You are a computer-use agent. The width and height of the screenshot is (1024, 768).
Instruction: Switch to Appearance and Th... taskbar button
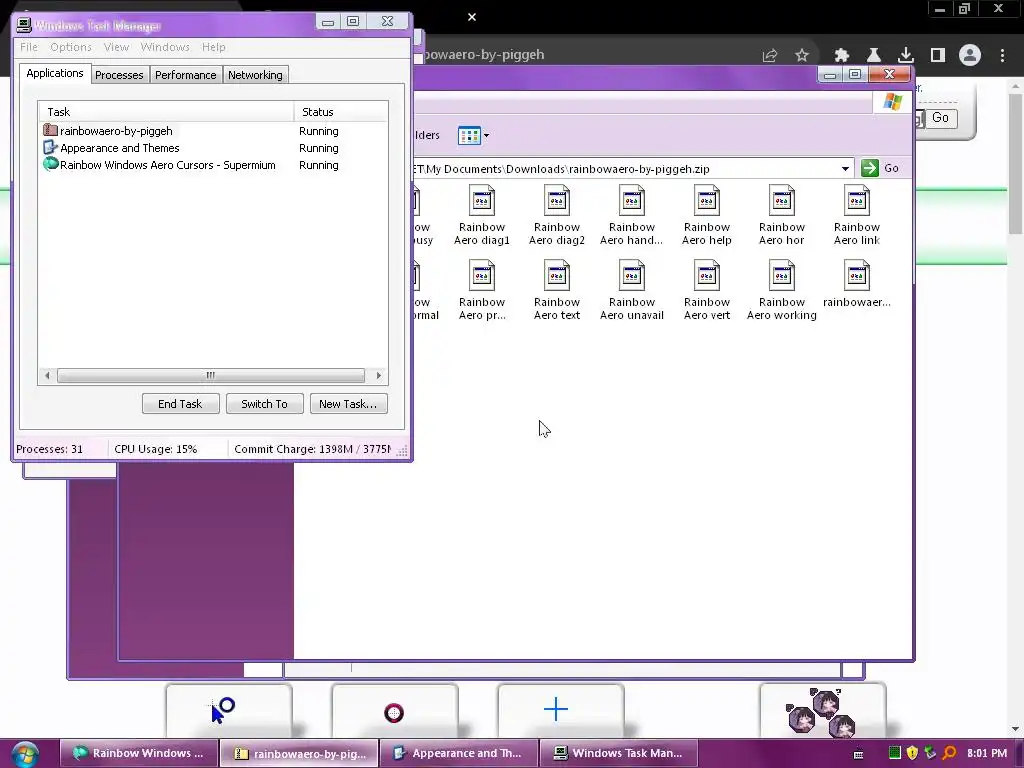coord(459,753)
